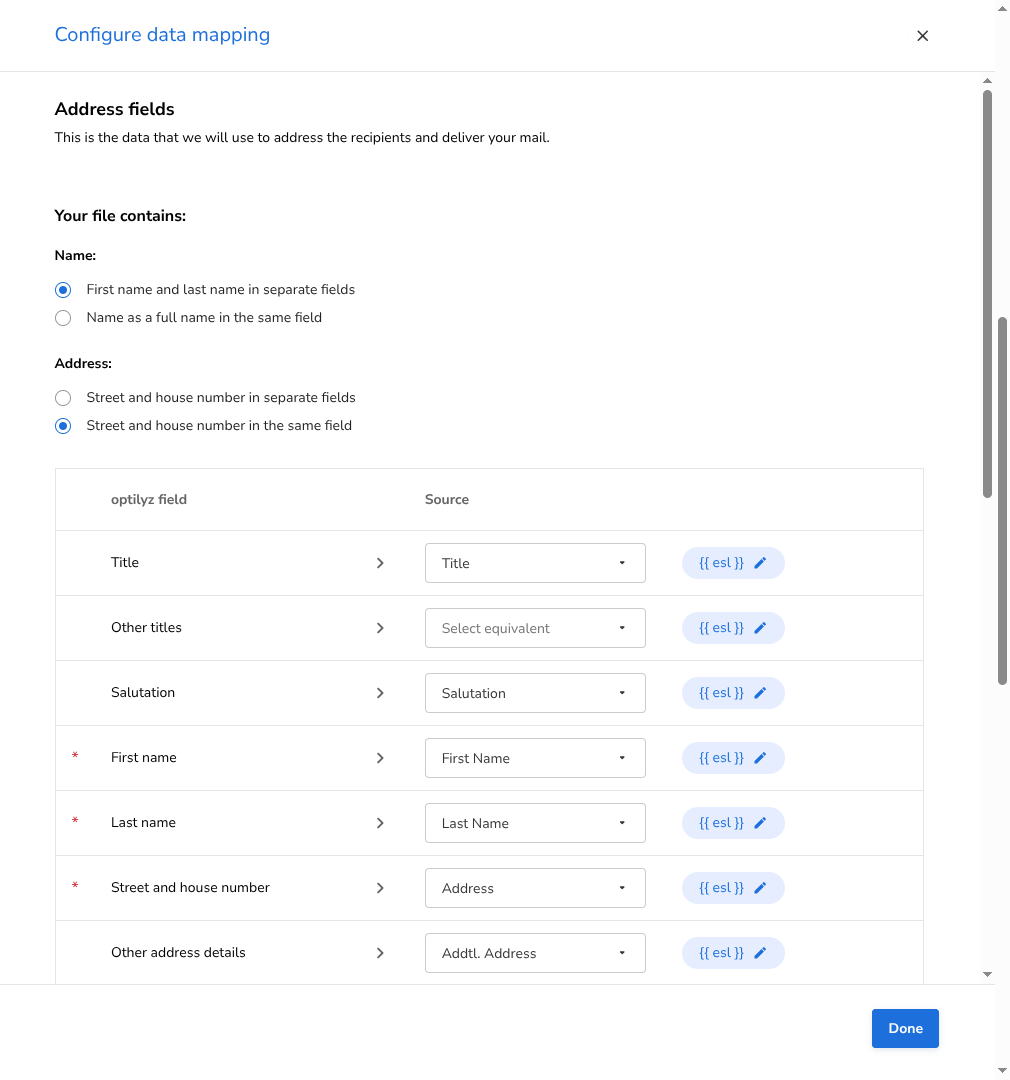The height and width of the screenshot is (1080, 1010).
Task: Choose Name as a full name in same field
Action: click(63, 318)
